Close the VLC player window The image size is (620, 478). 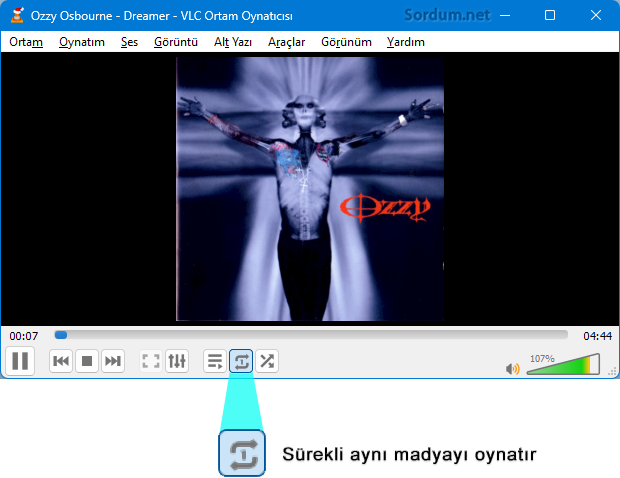click(x=596, y=15)
